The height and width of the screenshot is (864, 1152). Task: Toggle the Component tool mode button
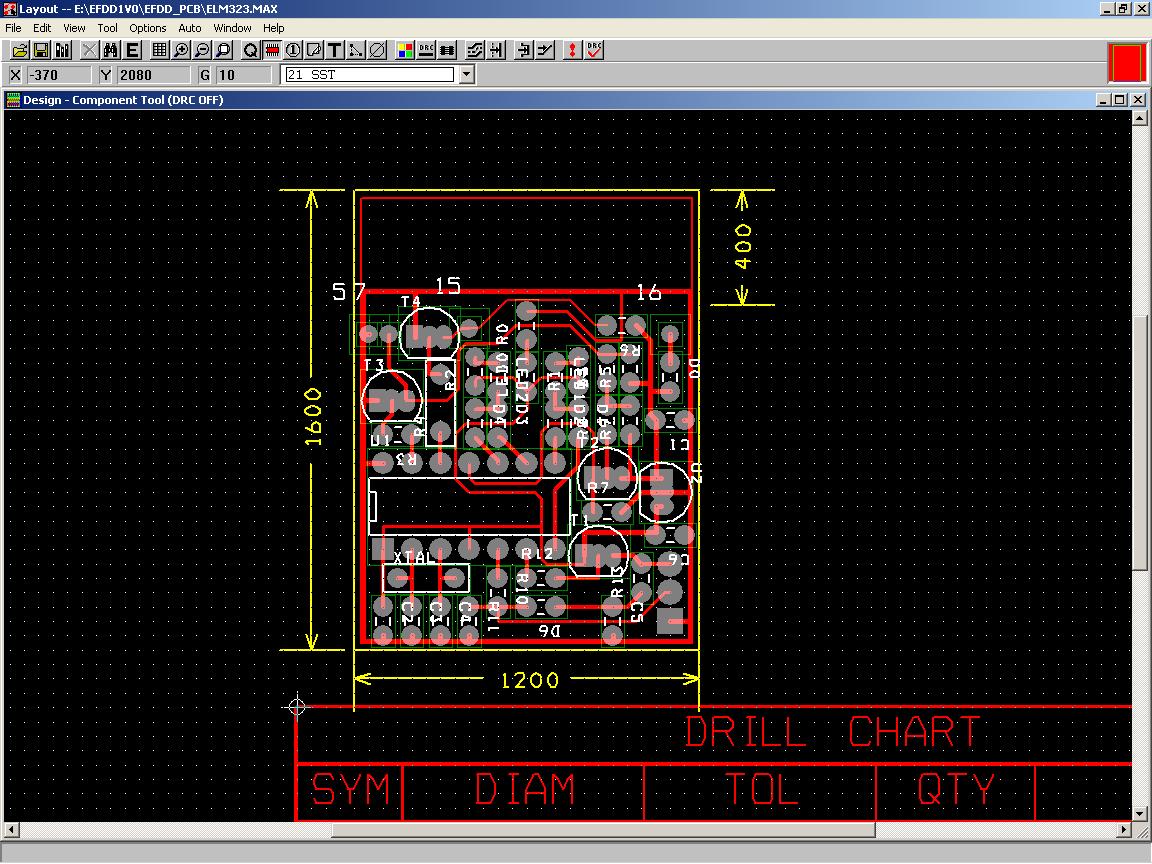[x=272, y=50]
